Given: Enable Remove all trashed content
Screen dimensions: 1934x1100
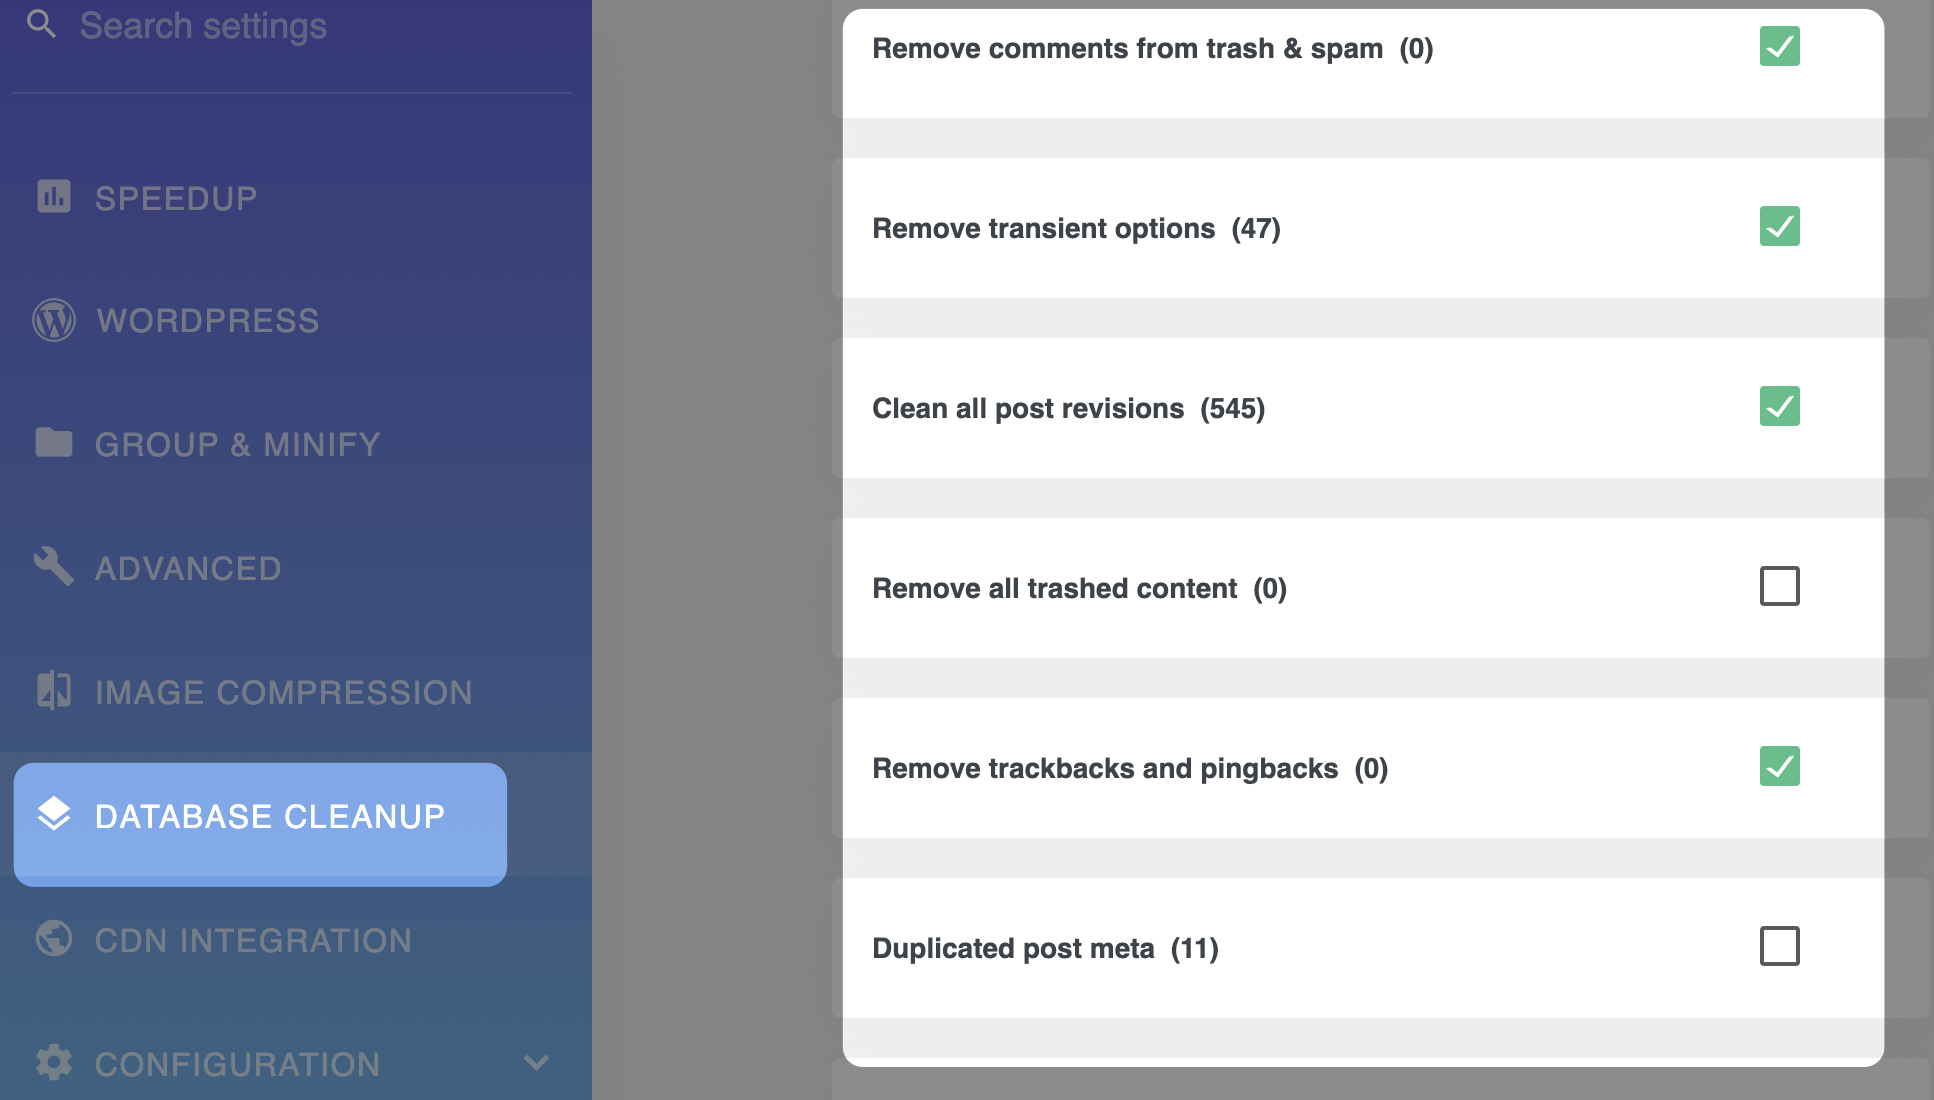Looking at the screenshot, I should 1780,586.
